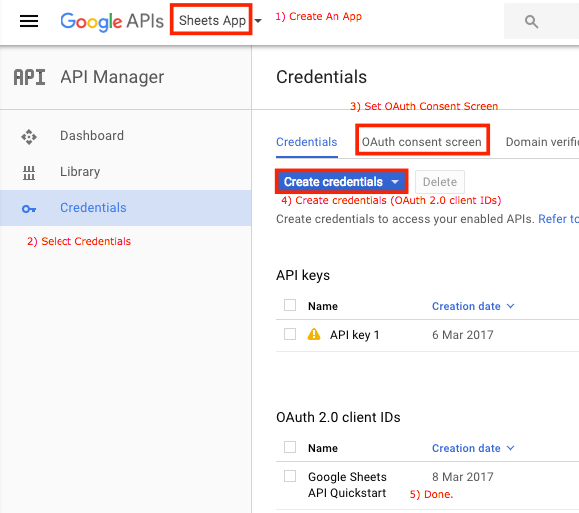
Task: Open API key 1 entry
Action: pyautogui.click(x=354, y=335)
